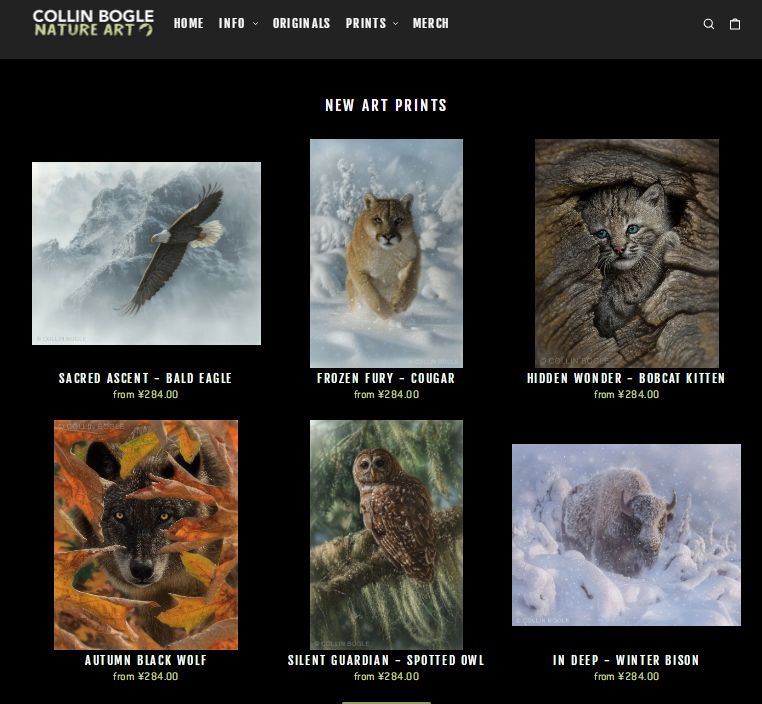Open the search icon in header
This screenshot has height=704, width=762.
tap(709, 24)
